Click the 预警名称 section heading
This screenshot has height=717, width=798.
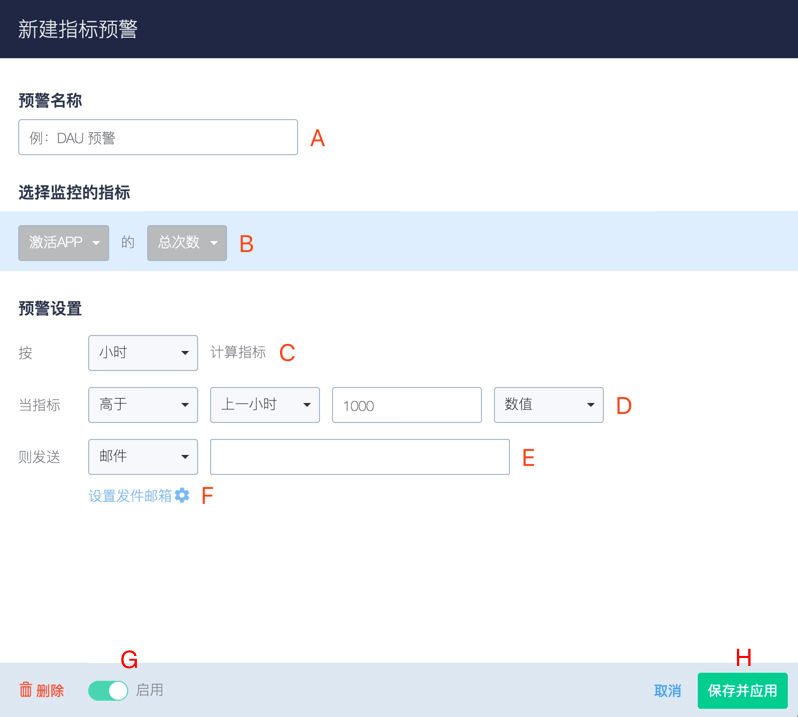pos(50,100)
